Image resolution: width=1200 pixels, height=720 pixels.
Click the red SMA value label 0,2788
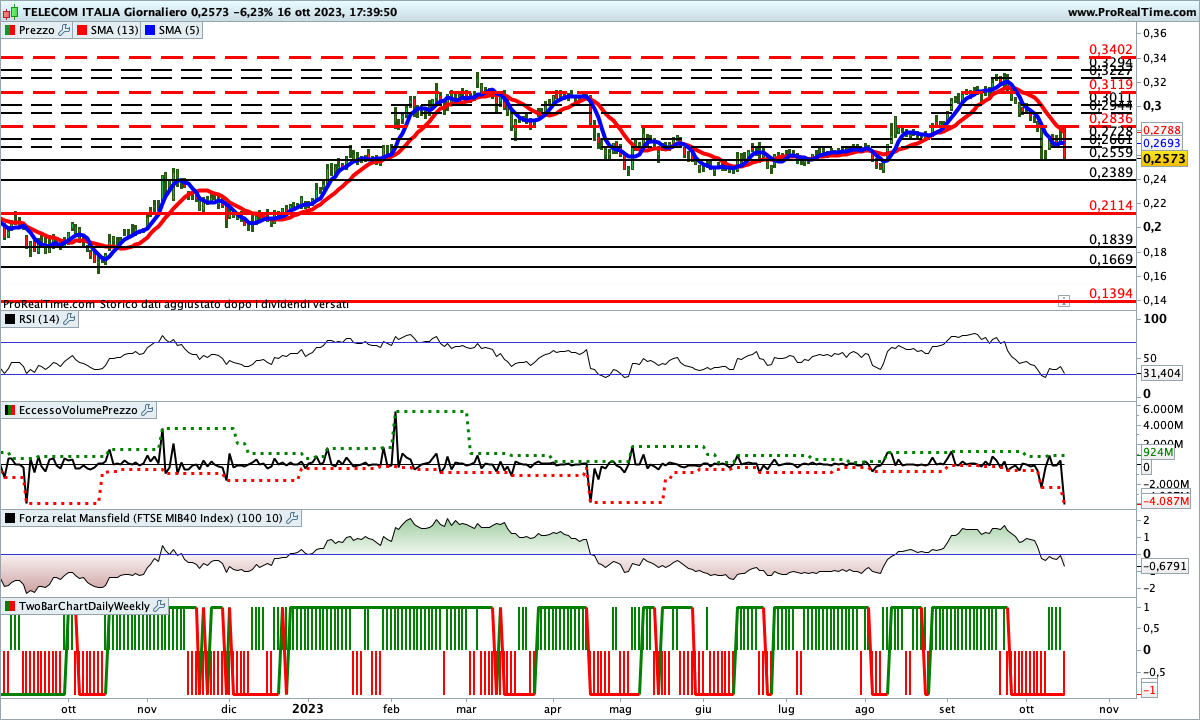[x=1161, y=130]
